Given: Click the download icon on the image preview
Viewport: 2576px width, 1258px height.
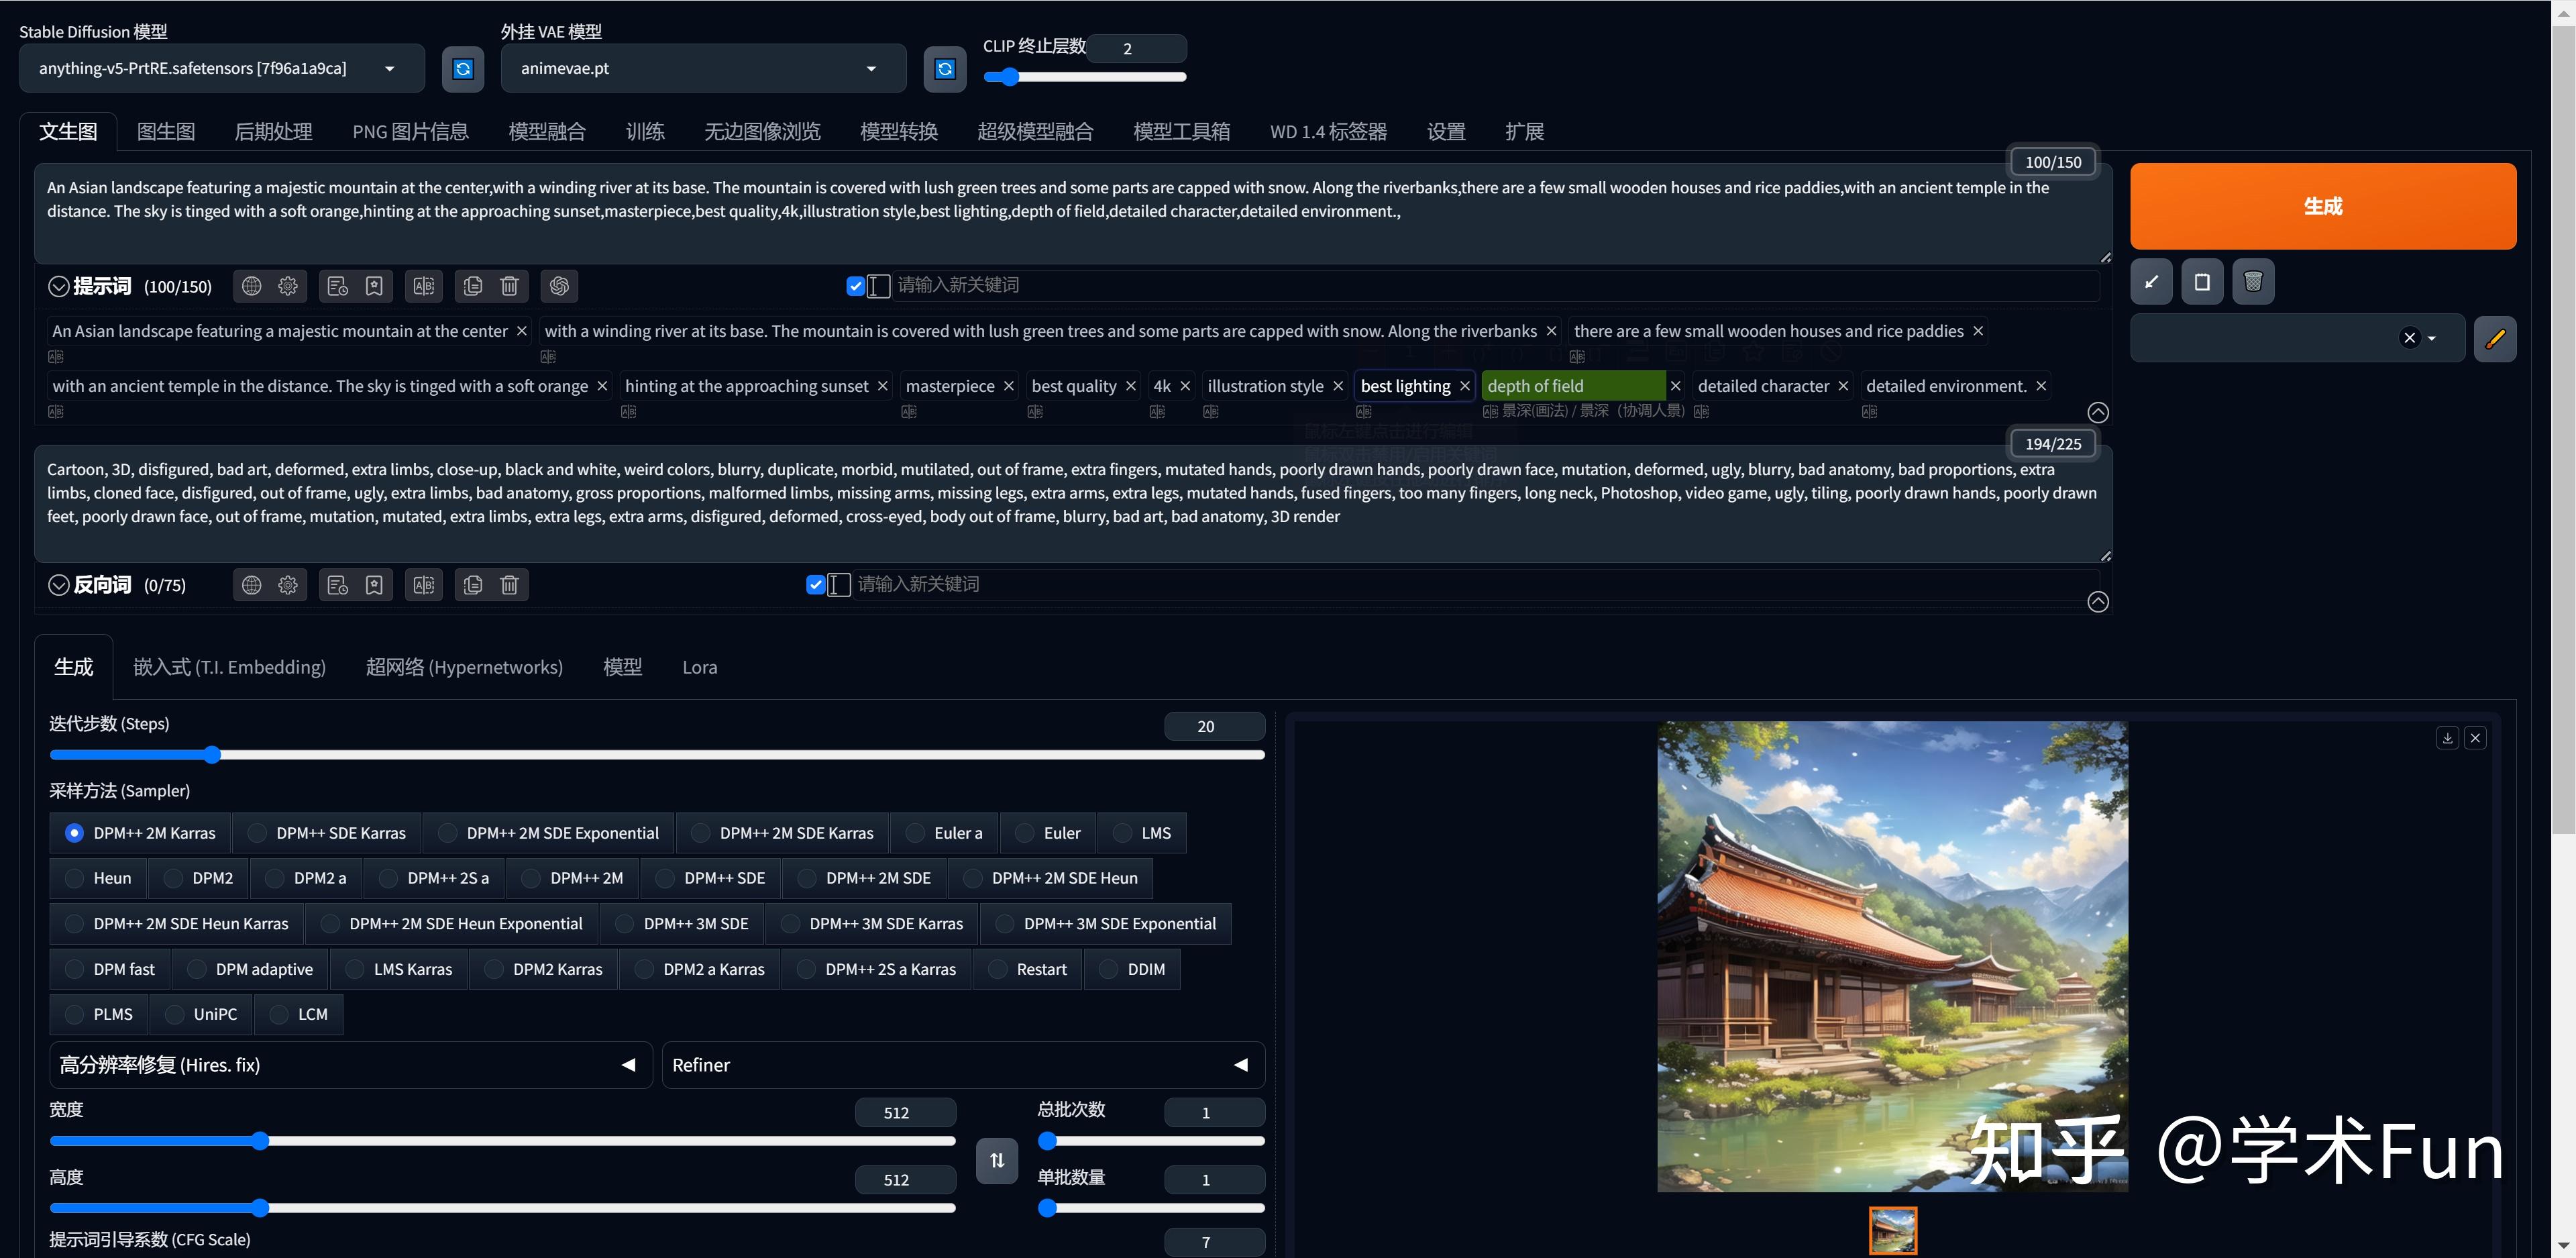Looking at the screenshot, I should tap(2447, 738).
